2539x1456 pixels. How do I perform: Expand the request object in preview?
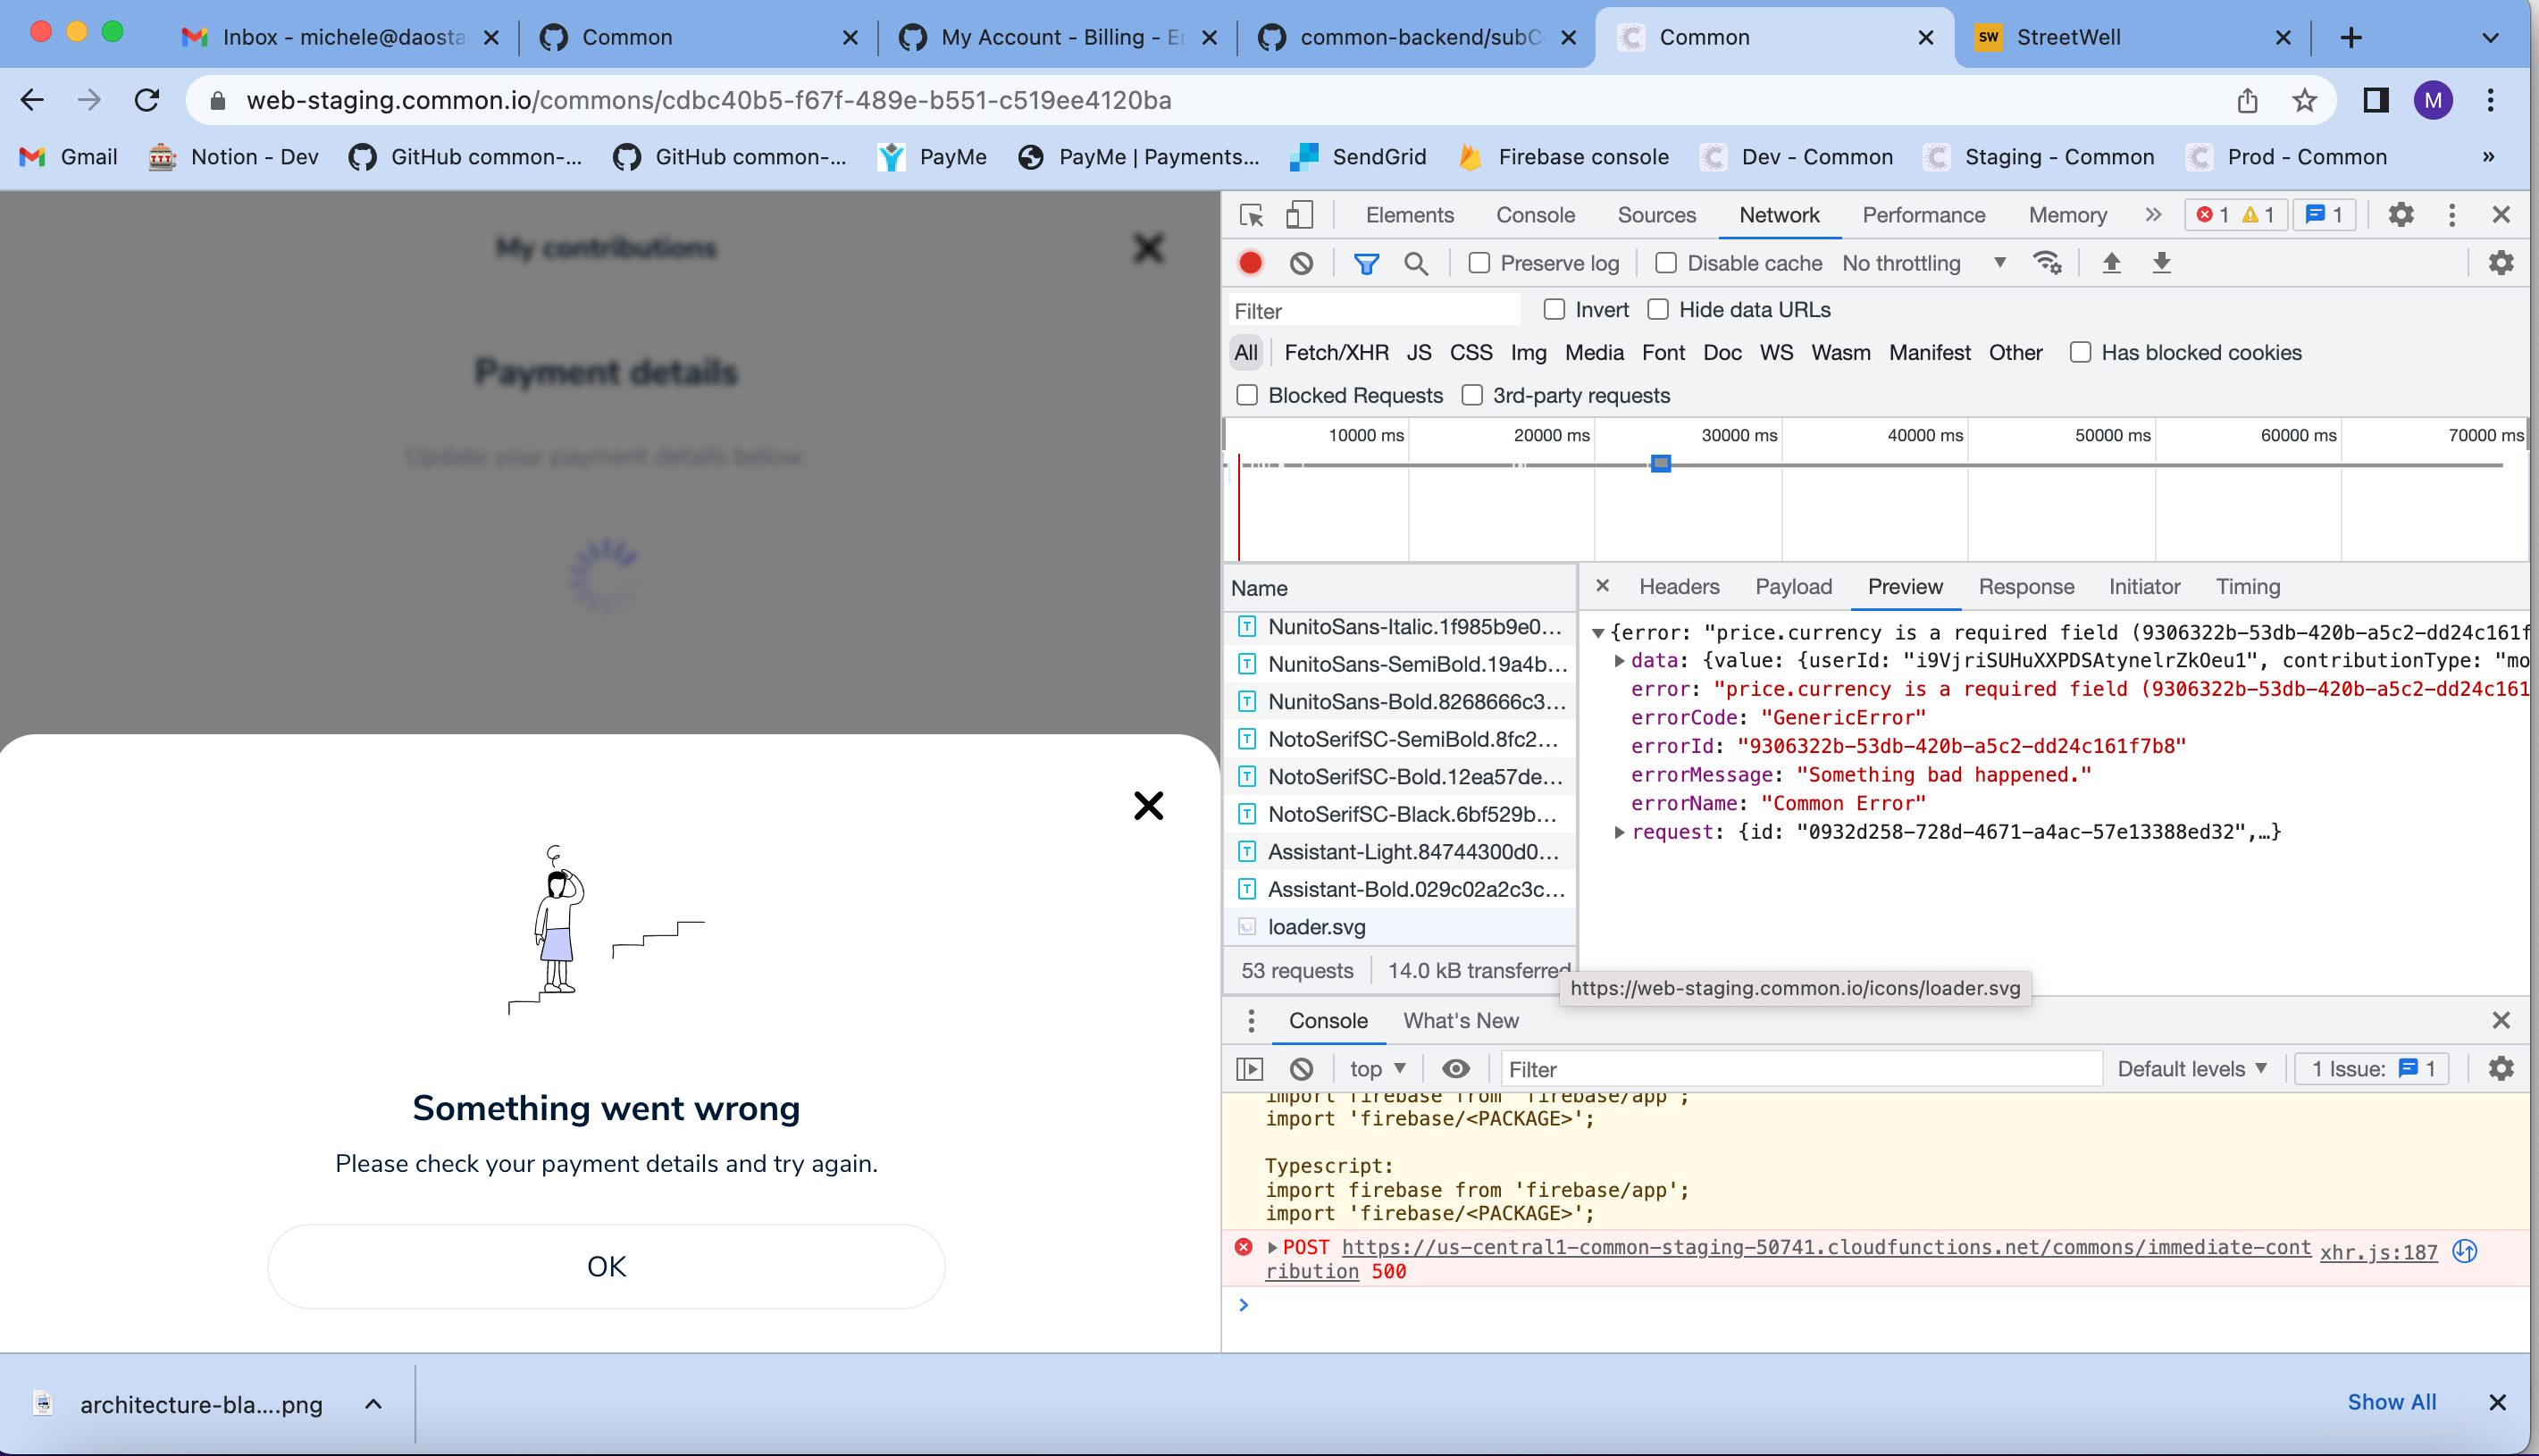coord(1619,832)
